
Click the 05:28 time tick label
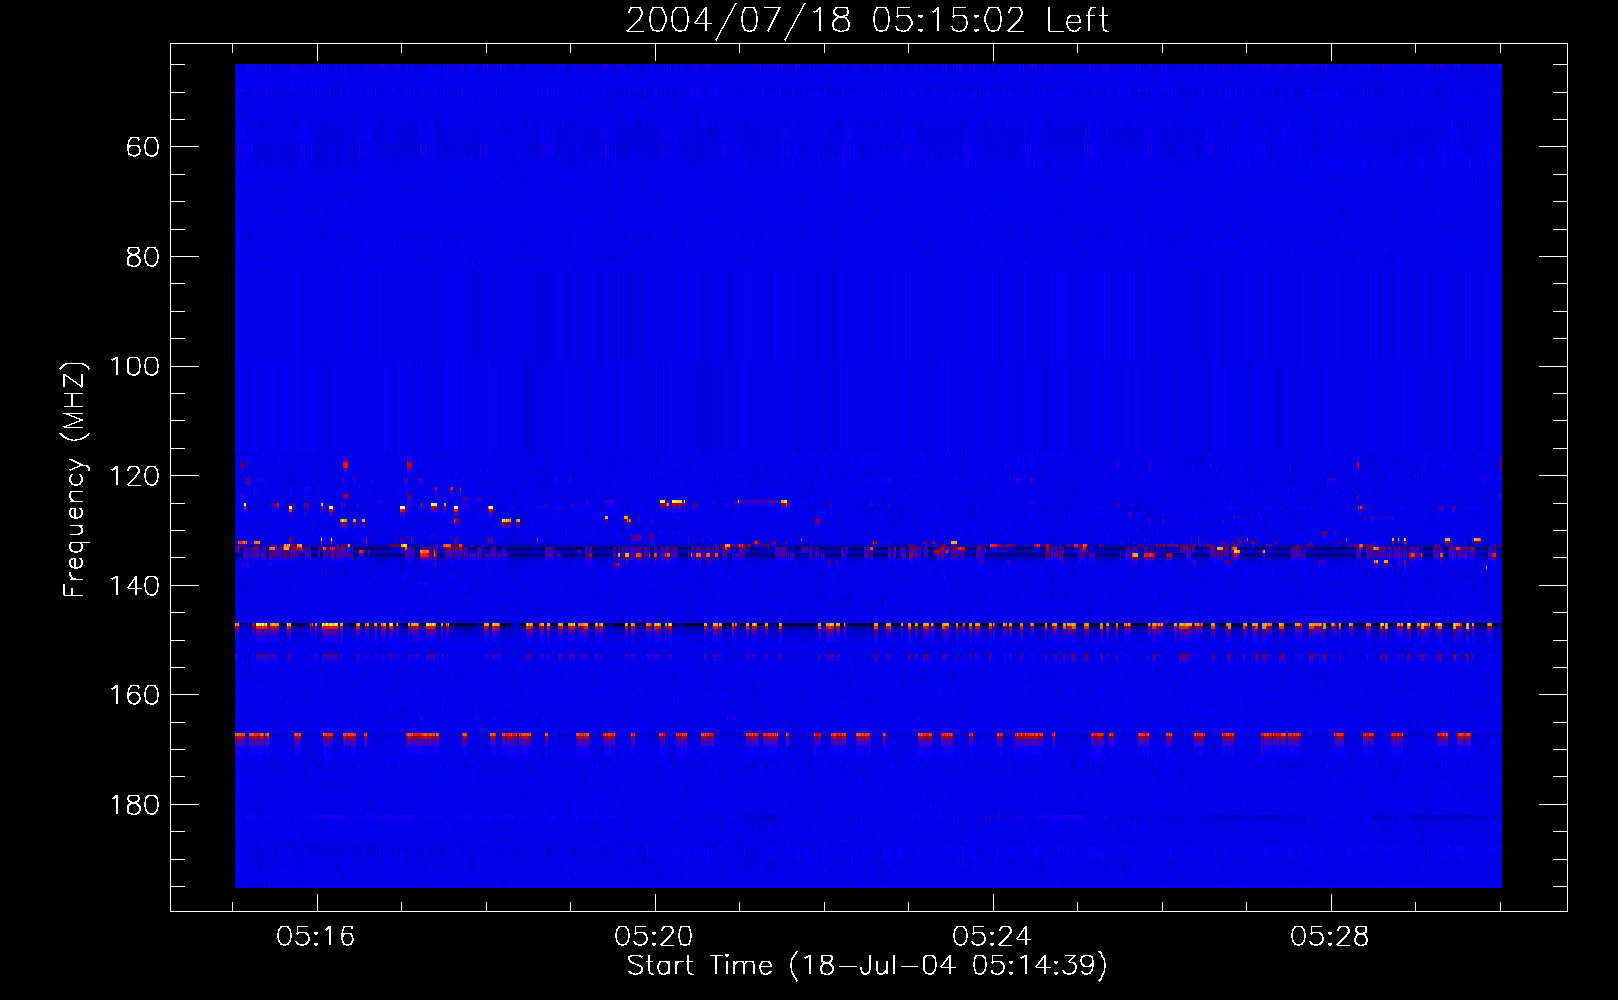click(x=1330, y=936)
